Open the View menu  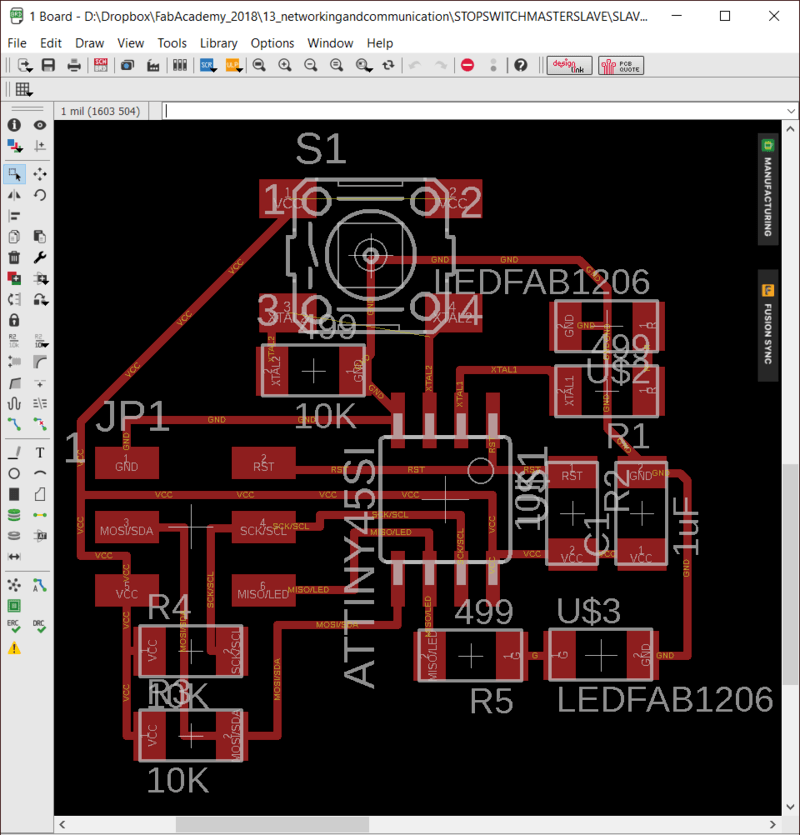130,43
